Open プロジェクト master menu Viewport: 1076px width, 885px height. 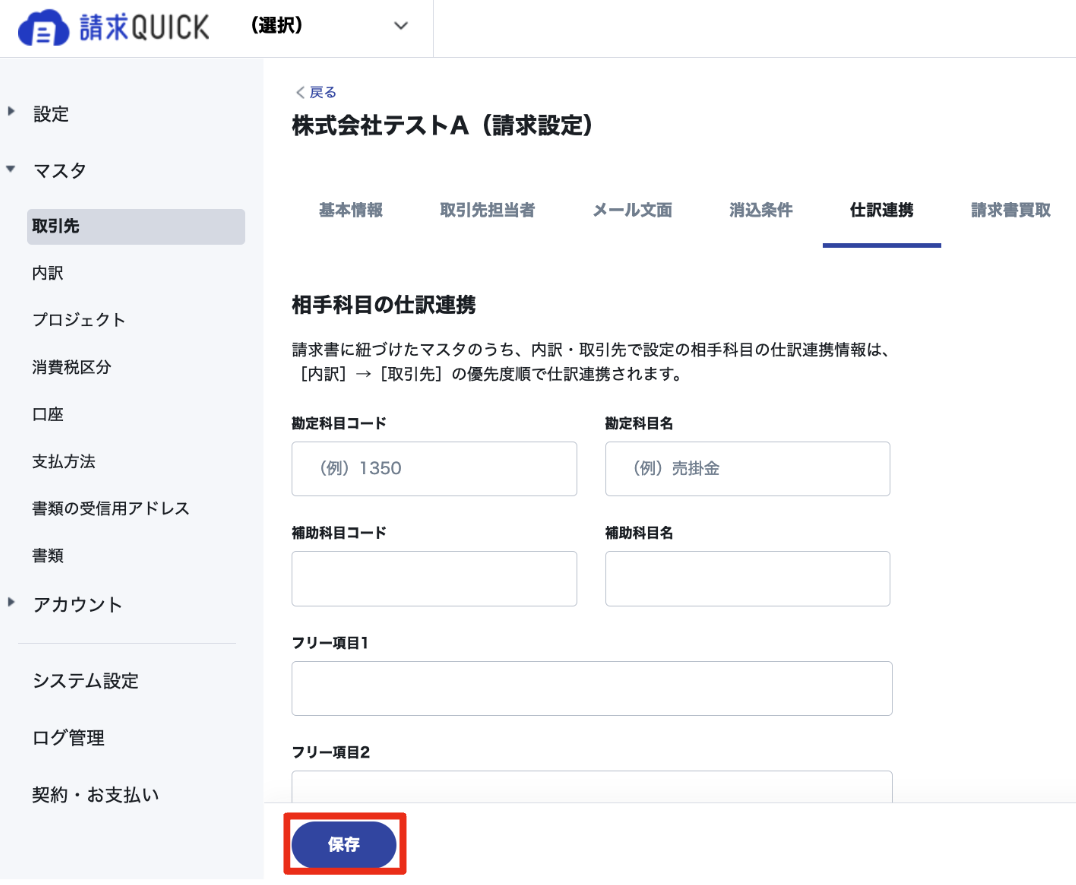click(79, 320)
